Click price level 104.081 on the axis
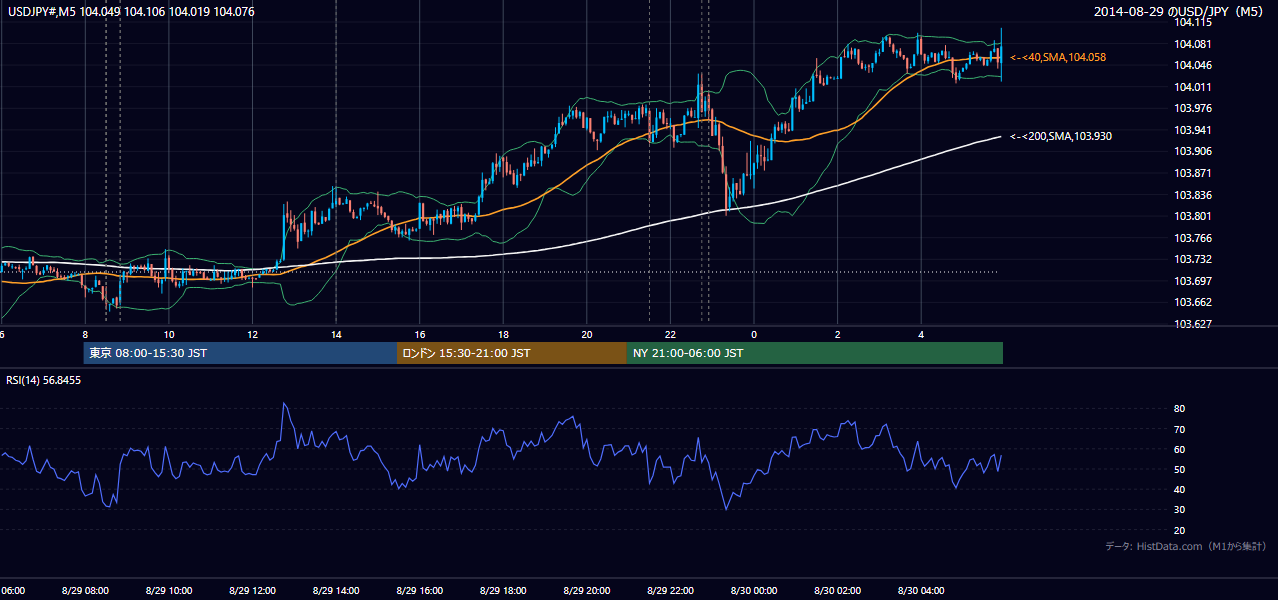Screen dimensions: 1278x600 [1193, 44]
